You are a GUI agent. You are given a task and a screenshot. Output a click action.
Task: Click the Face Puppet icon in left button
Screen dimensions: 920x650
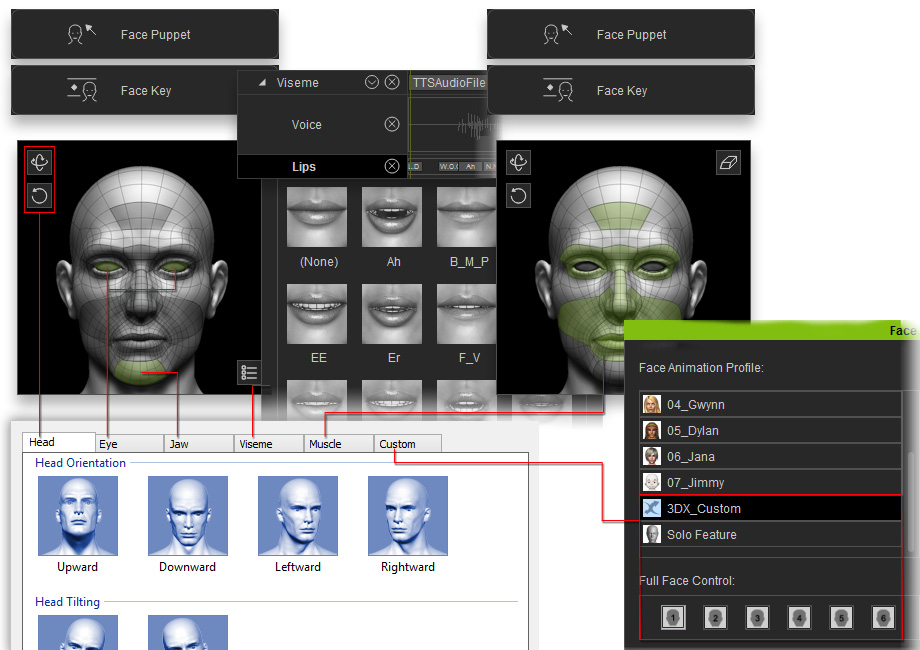pyautogui.click(x=82, y=34)
